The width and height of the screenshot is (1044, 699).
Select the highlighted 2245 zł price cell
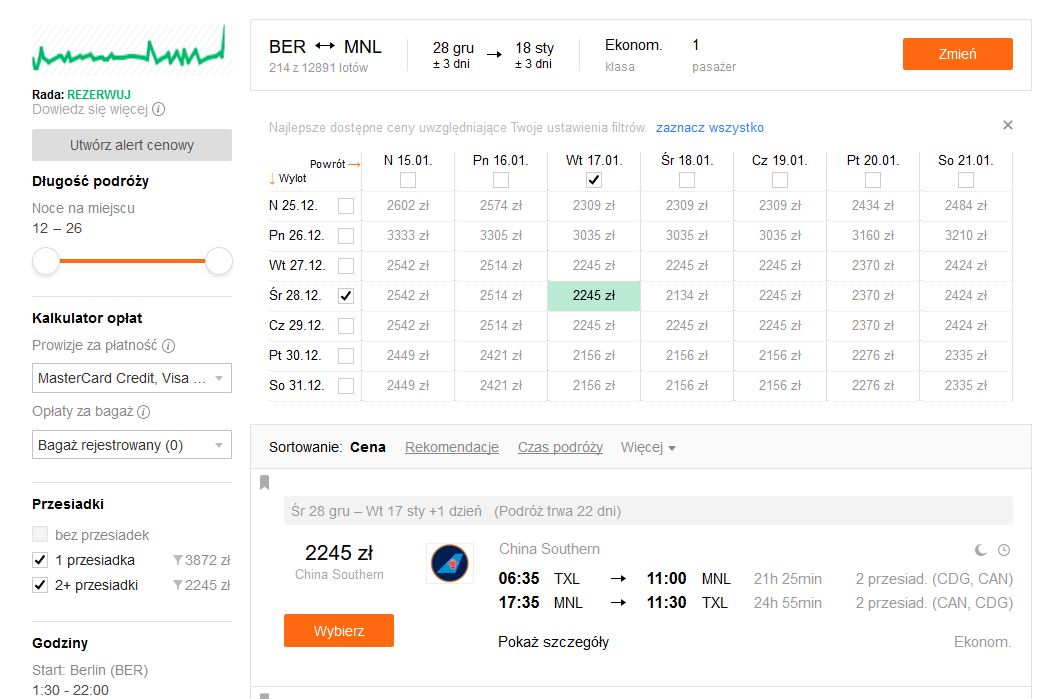[594, 296]
